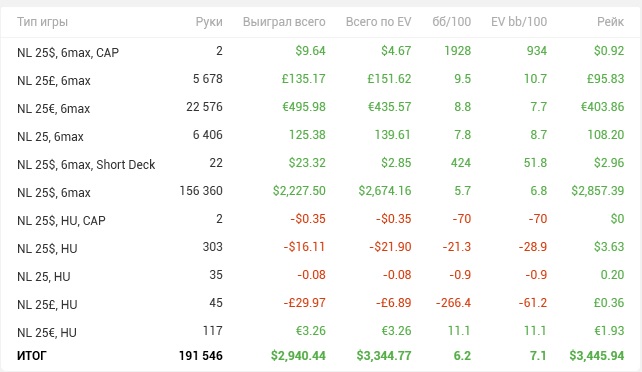The image size is (642, 372).
Task: Click the ИТОГ totals row label
Action: coord(32,356)
